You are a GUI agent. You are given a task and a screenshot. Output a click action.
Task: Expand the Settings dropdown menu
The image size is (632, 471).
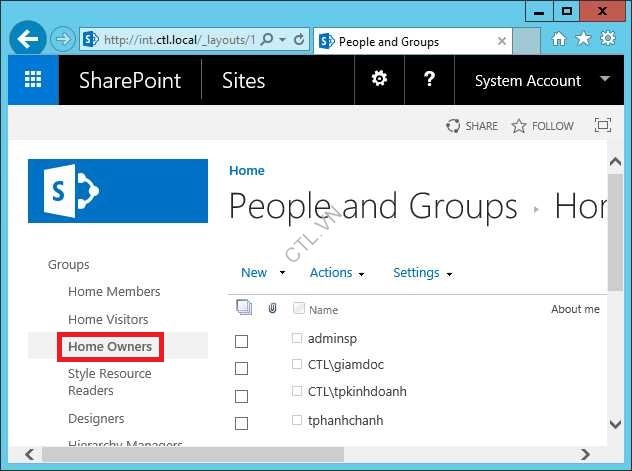(423, 273)
